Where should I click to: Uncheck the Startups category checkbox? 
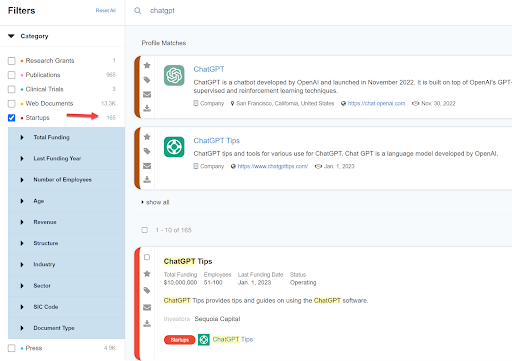tap(12, 118)
